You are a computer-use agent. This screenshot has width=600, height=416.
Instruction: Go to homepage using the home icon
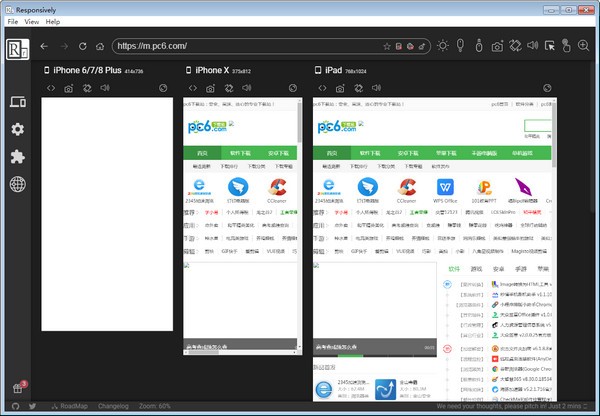[101, 46]
